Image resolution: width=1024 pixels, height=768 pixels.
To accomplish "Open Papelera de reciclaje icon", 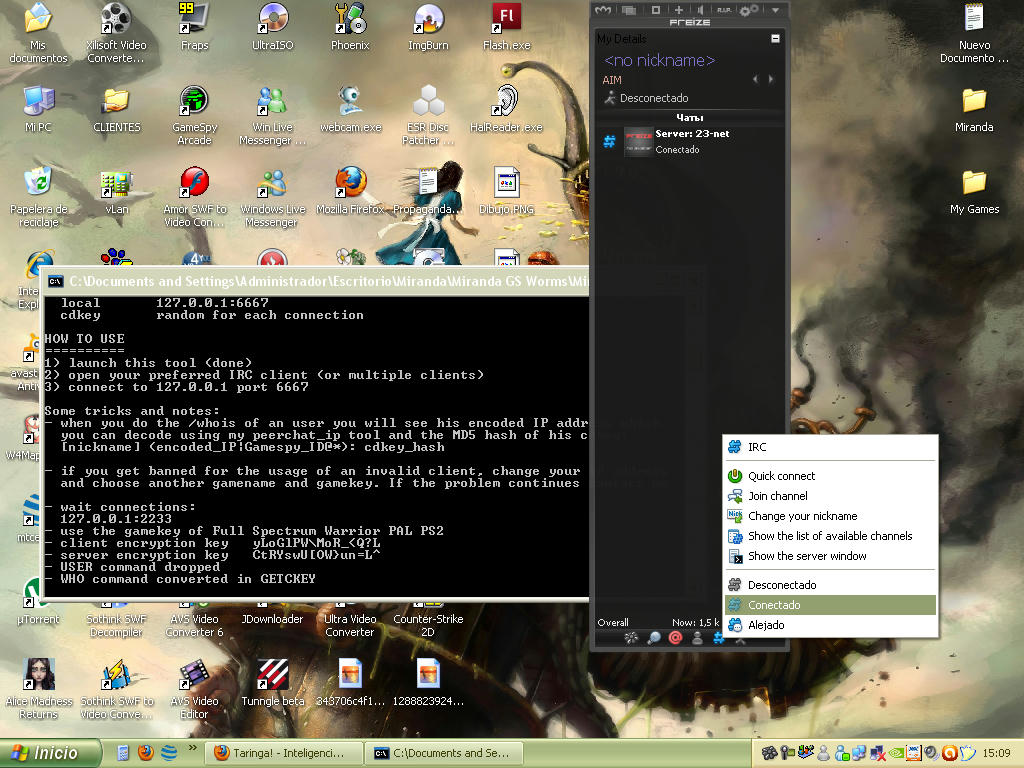I will (x=38, y=197).
